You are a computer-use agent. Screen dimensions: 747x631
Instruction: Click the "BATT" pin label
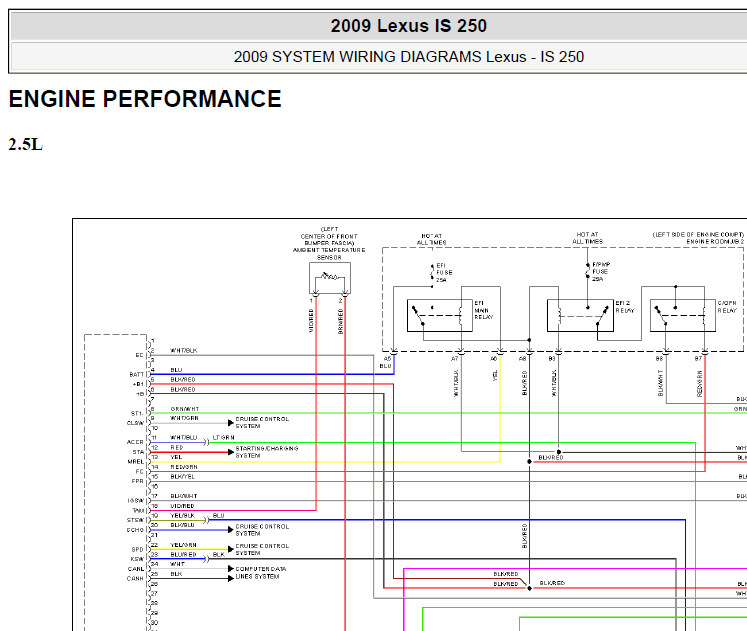tap(136, 374)
